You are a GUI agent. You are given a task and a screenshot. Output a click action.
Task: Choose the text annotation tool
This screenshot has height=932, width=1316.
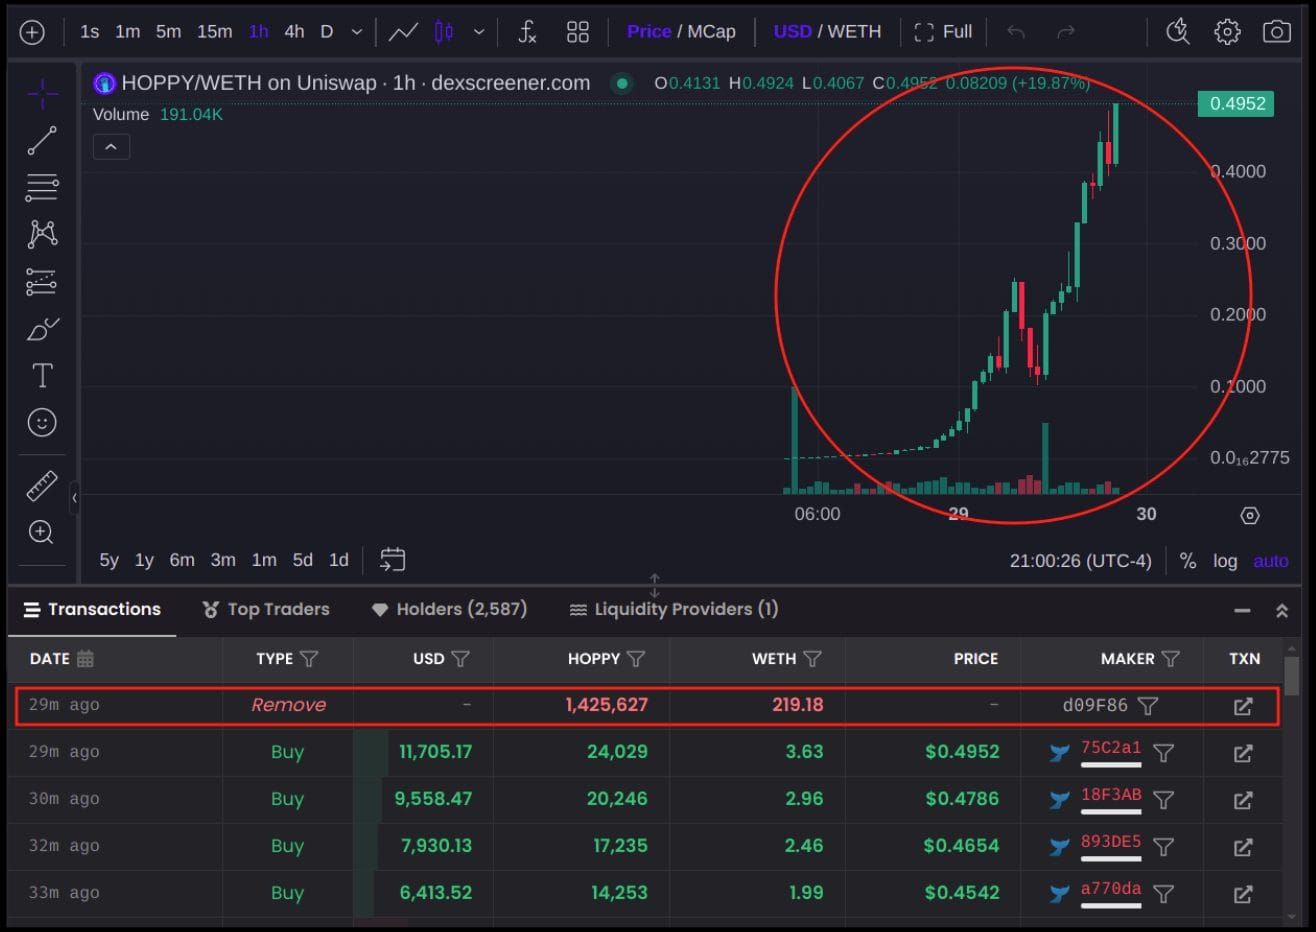point(42,376)
